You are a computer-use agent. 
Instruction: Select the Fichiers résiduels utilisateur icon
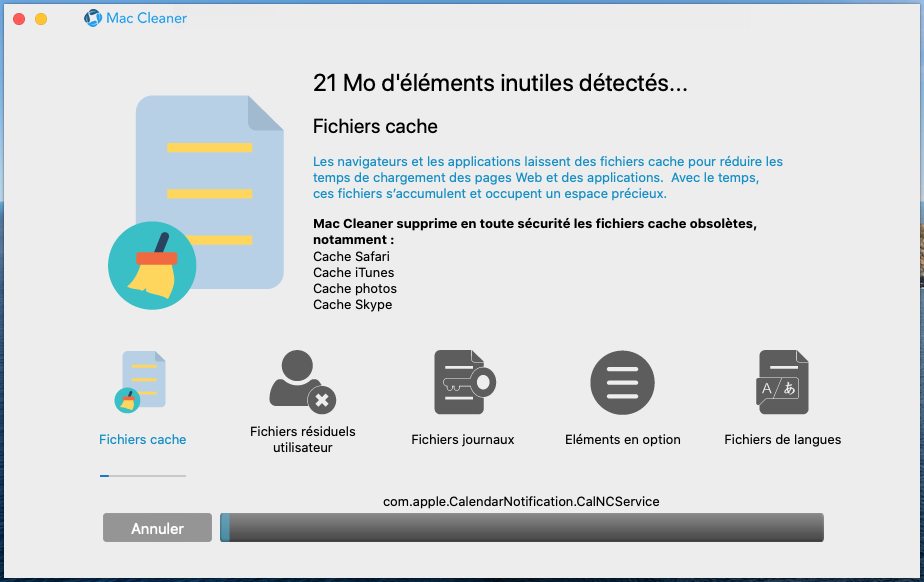[302, 382]
